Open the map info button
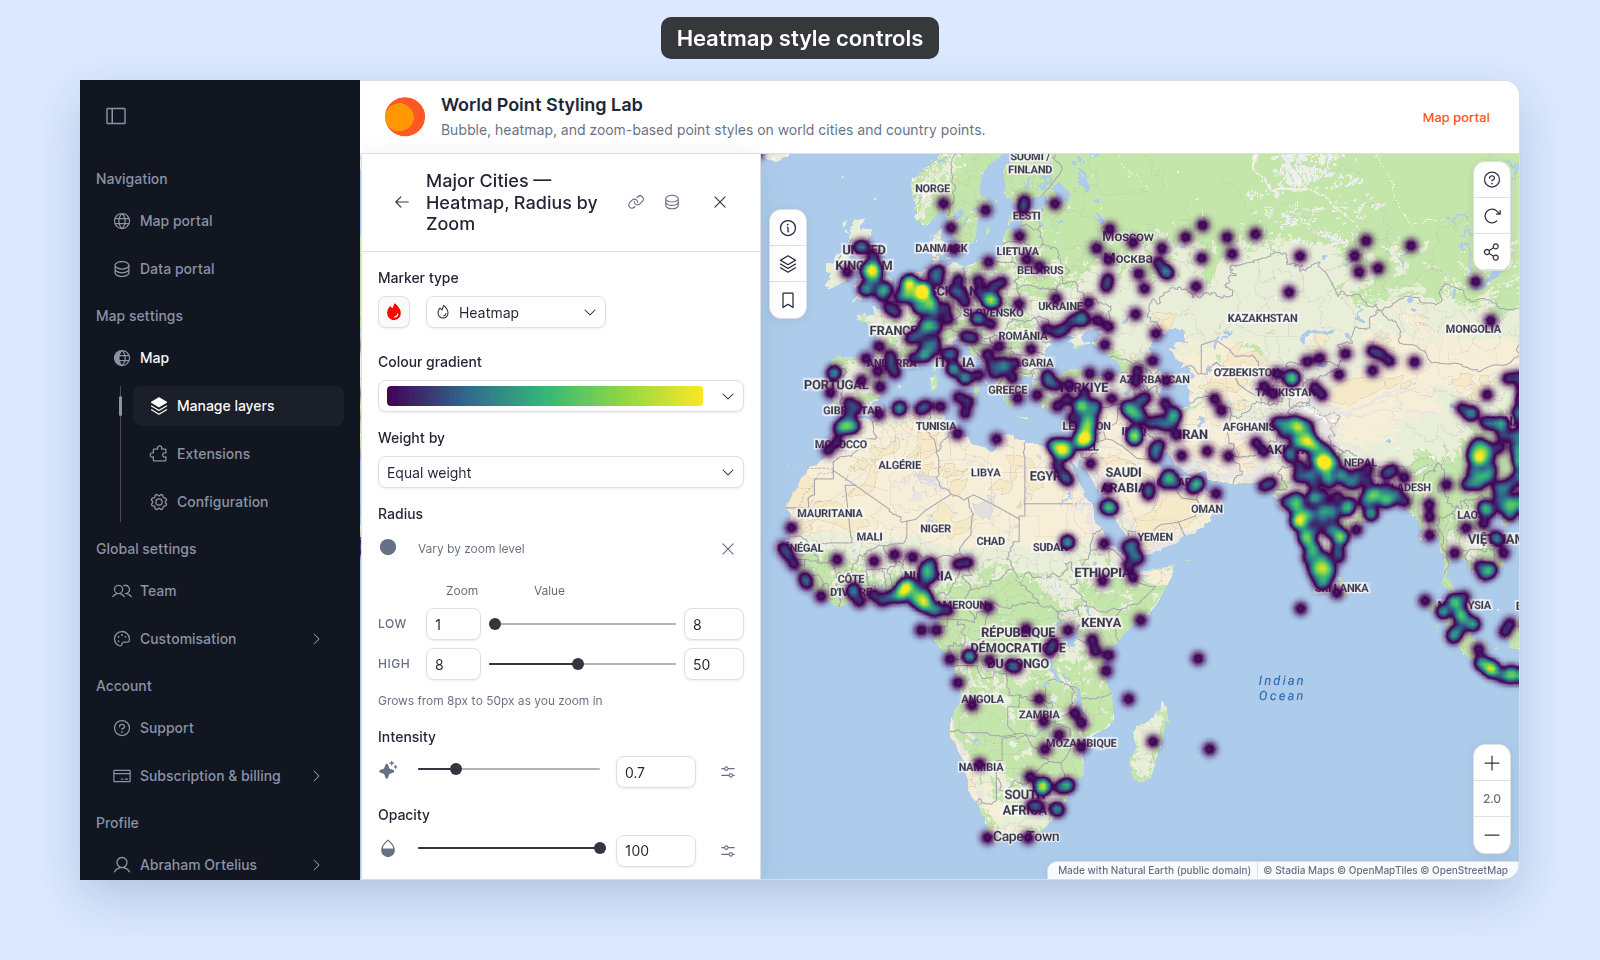1600x960 pixels. [x=788, y=228]
